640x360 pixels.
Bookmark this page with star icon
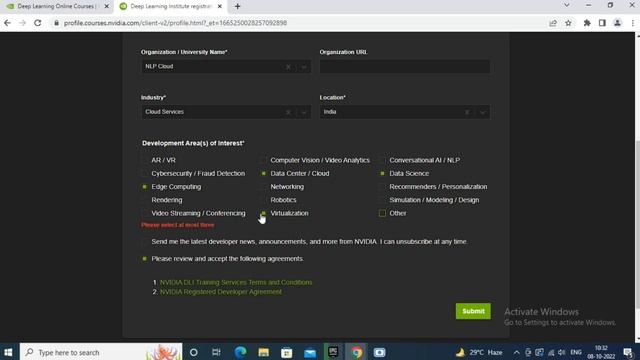(568, 23)
